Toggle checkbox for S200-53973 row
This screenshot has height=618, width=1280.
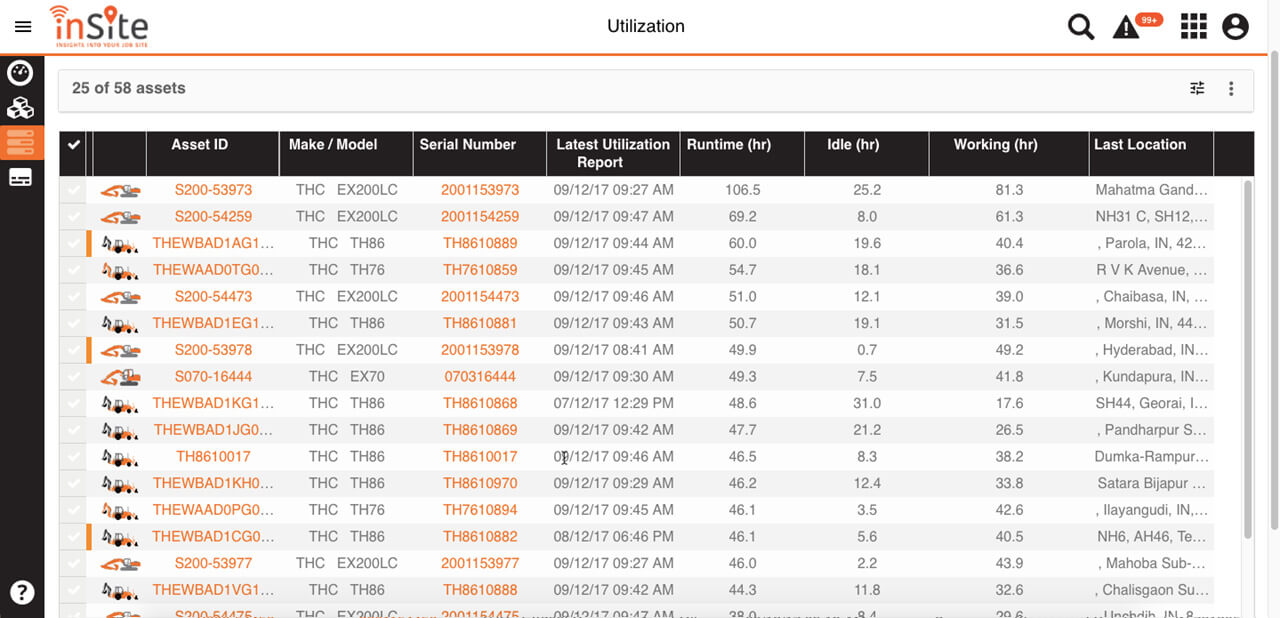[x=73, y=190]
